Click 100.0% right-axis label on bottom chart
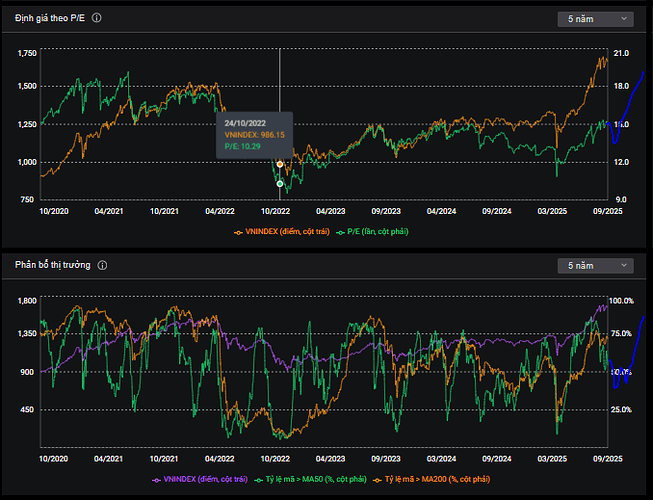The width and height of the screenshot is (653, 500). pos(623,300)
